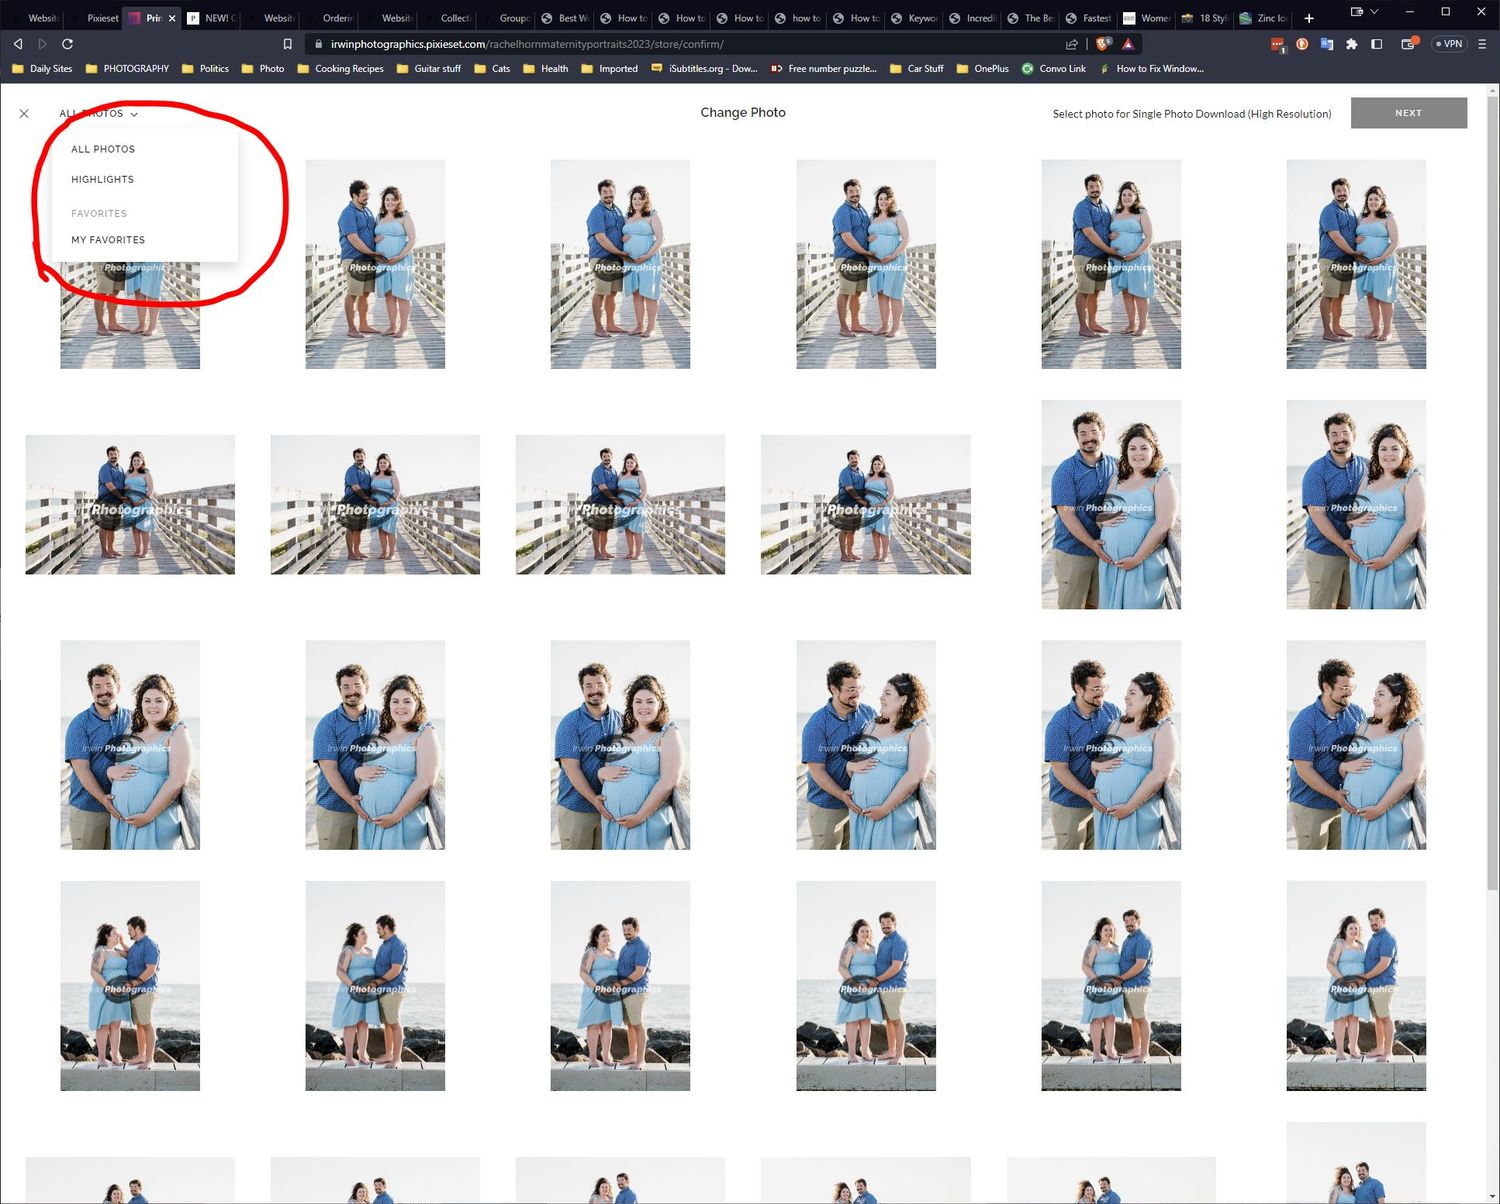Open the Imported bookmark folder
1500x1204 pixels.
(608, 69)
